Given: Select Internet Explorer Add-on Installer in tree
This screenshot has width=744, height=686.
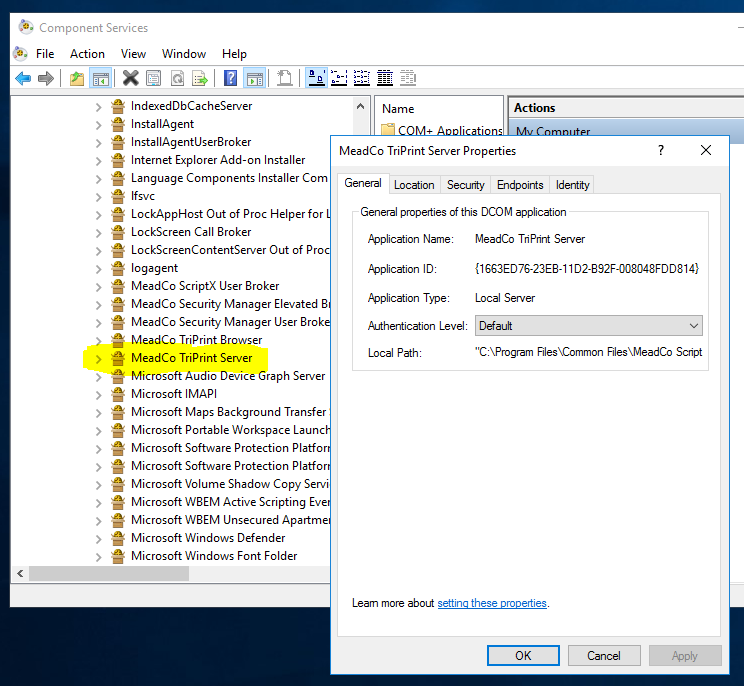Looking at the screenshot, I should 218,160.
